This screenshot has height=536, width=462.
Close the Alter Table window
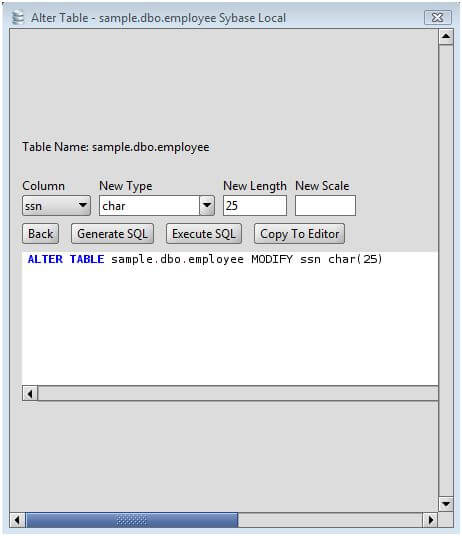438,17
